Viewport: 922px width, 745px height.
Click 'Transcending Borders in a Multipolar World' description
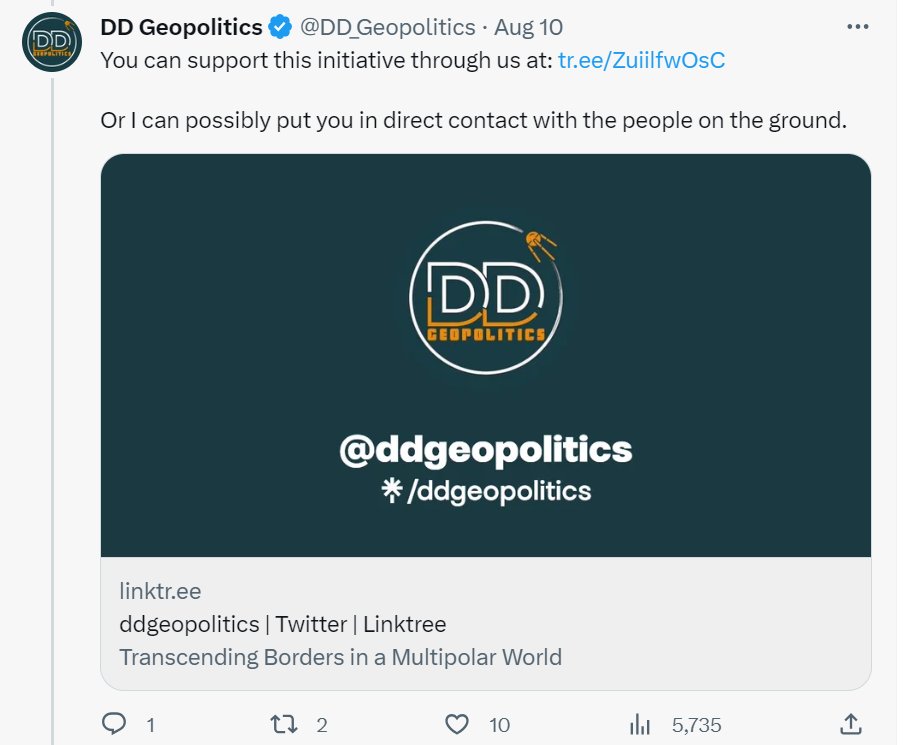(340, 657)
